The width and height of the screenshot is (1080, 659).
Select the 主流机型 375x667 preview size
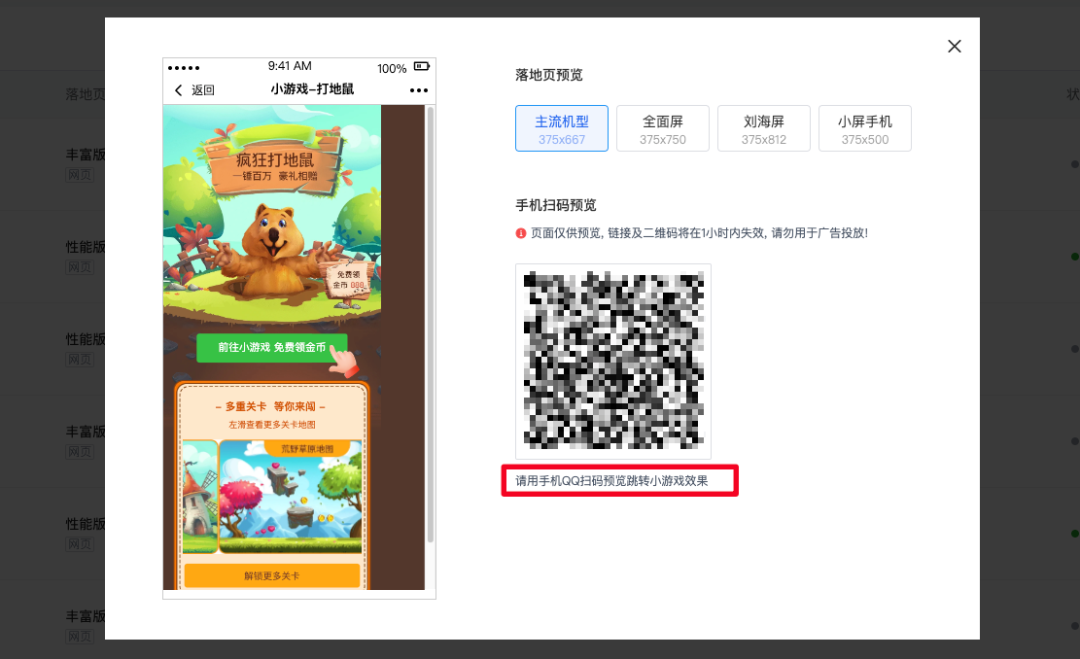(x=561, y=128)
